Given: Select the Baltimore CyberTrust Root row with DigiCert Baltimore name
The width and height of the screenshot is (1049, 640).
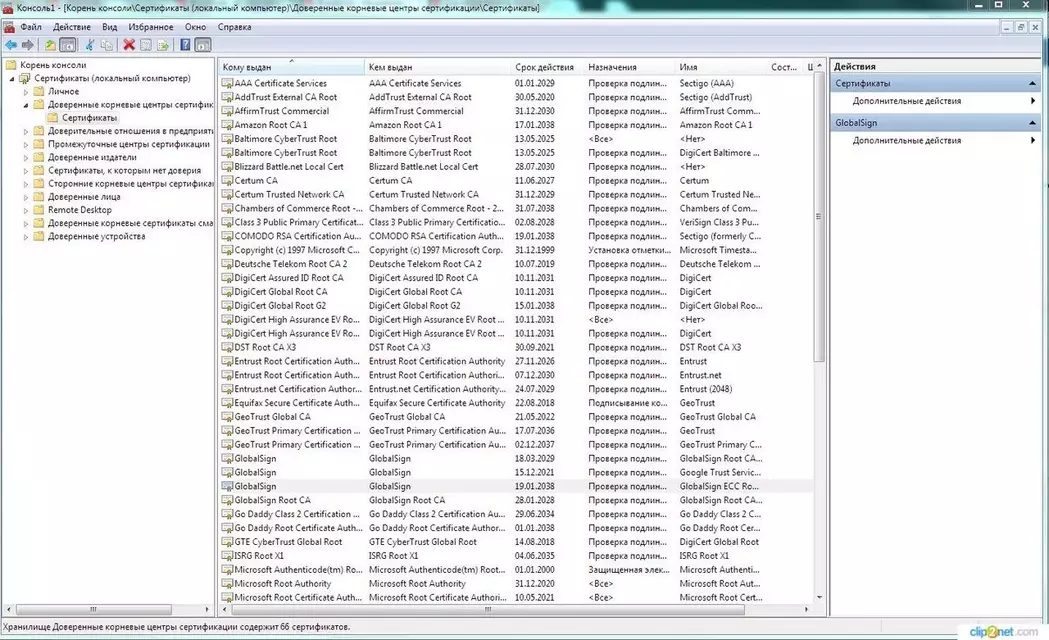Looking at the screenshot, I should point(517,153).
